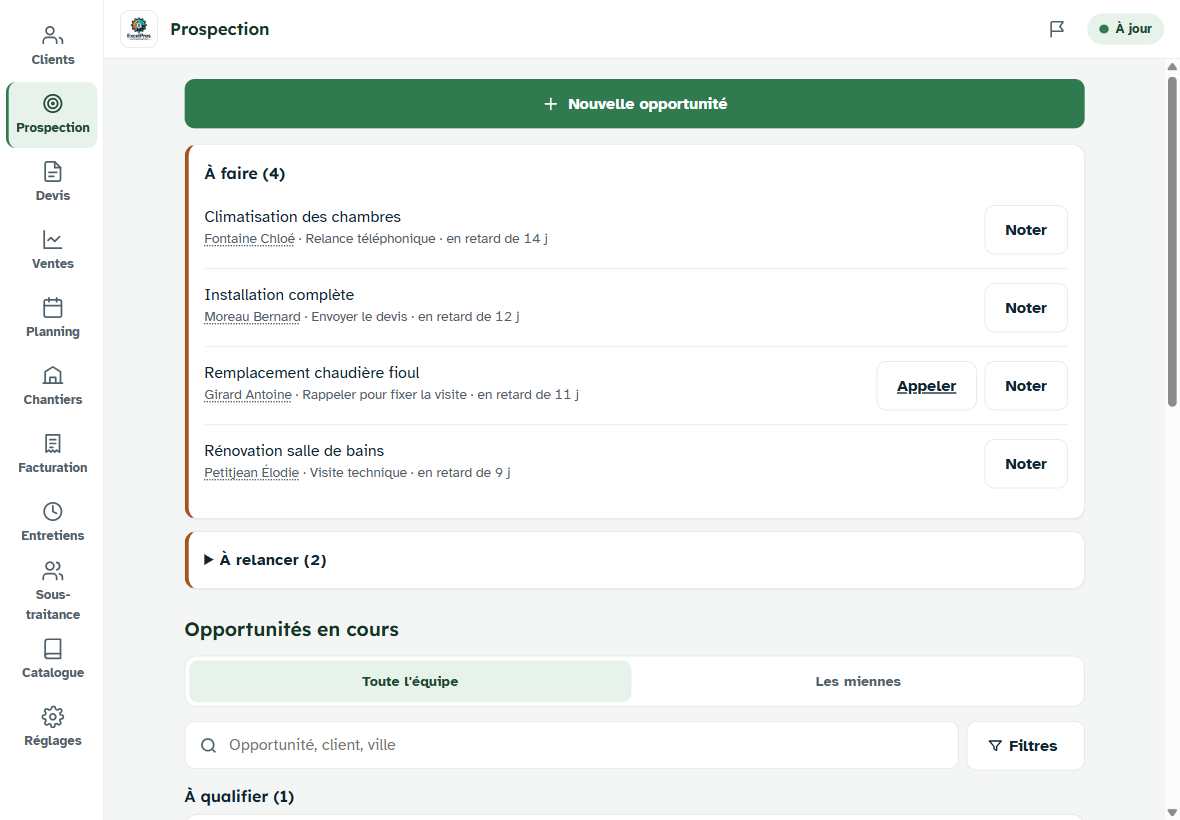The image size is (1180, 820).
Task: Open client Girard Antoine link
Action: (248, 394)
